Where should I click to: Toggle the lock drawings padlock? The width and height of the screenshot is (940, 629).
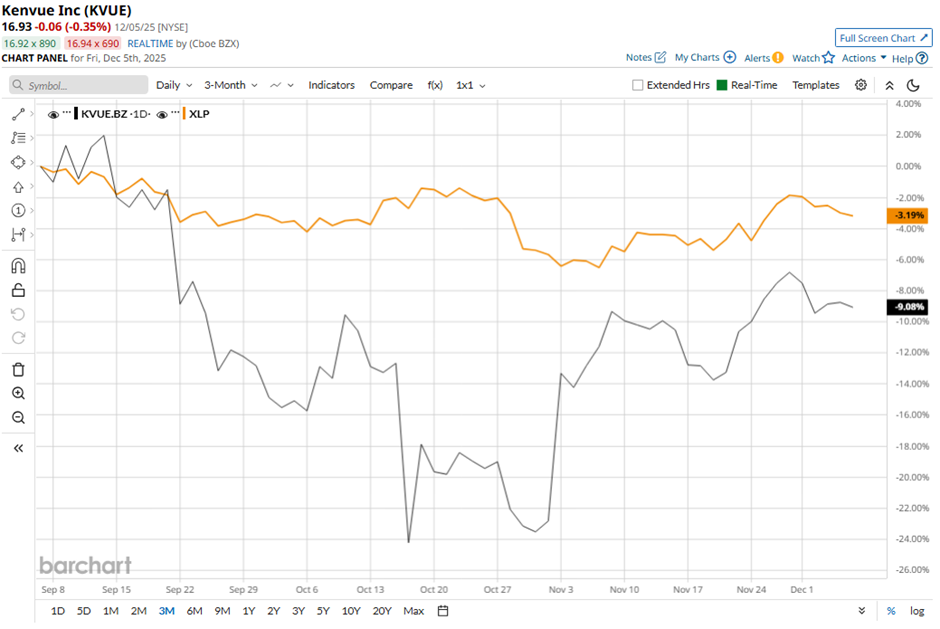(18, 290)
